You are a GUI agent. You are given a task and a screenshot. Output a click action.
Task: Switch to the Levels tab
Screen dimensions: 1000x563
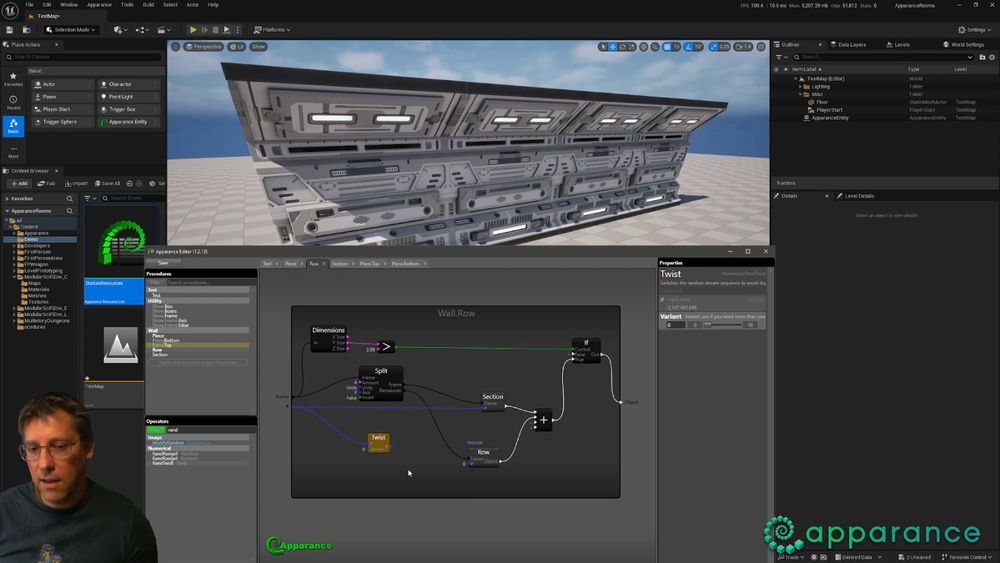[898, 45]
